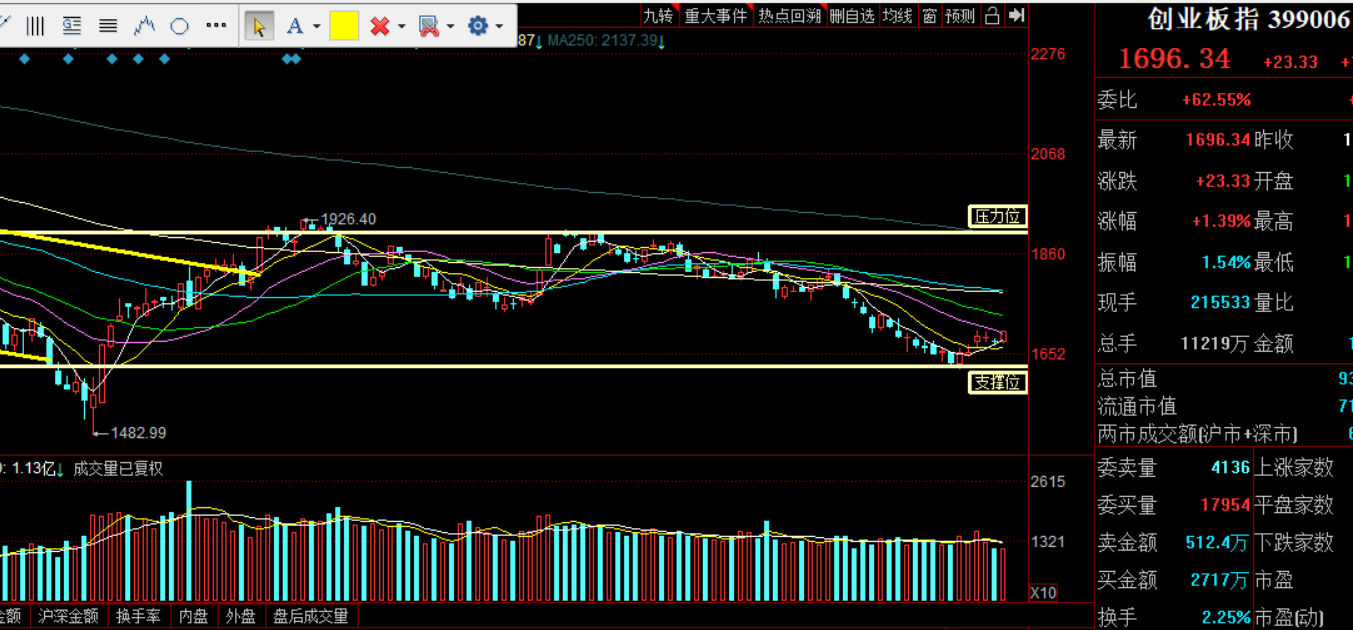This screenshot has width=1353, height=630.
Task: Activate the arrow pointer selection tool
Action: coord(259,26)
